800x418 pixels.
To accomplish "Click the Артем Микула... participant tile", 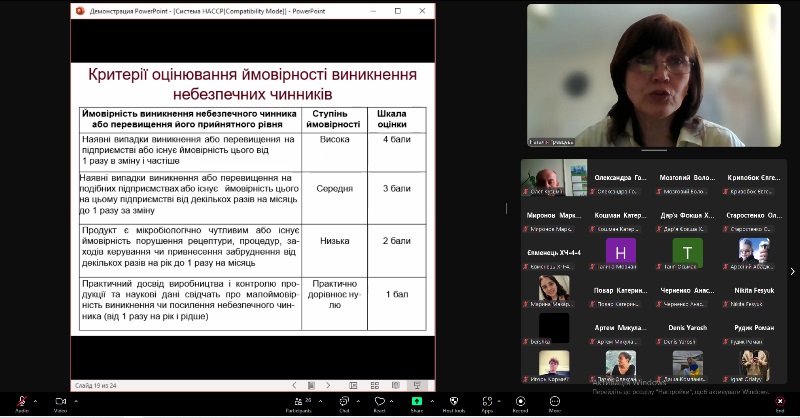I will 620,328.
